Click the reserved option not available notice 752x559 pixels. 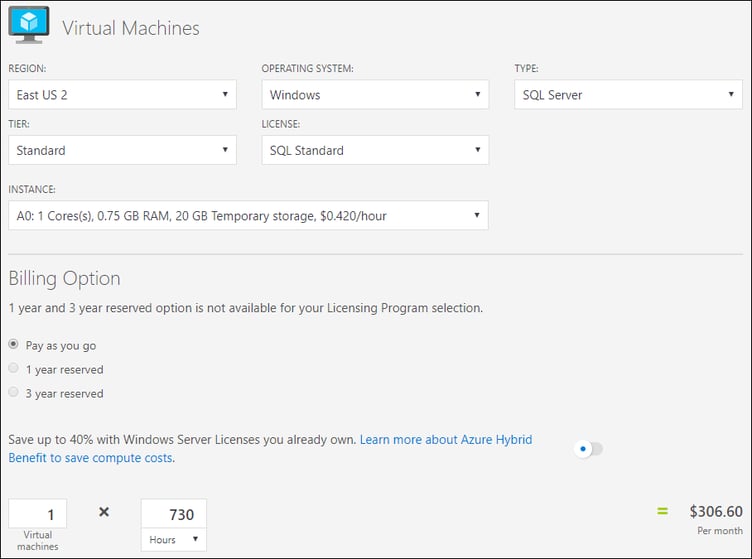point(246,308)
